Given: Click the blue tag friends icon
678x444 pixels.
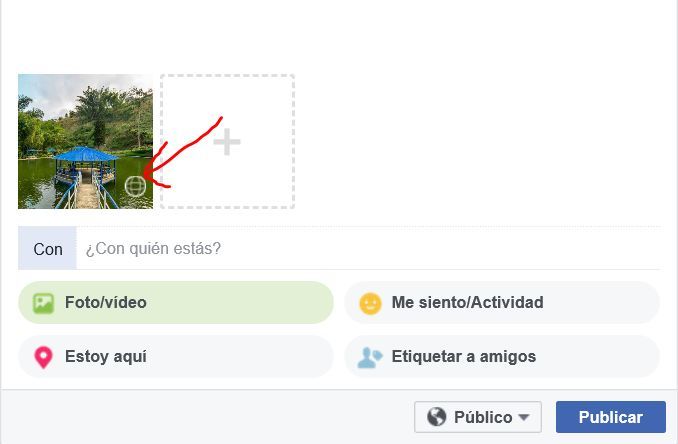Looking at the screenshot, I should (x=370, y=358).
